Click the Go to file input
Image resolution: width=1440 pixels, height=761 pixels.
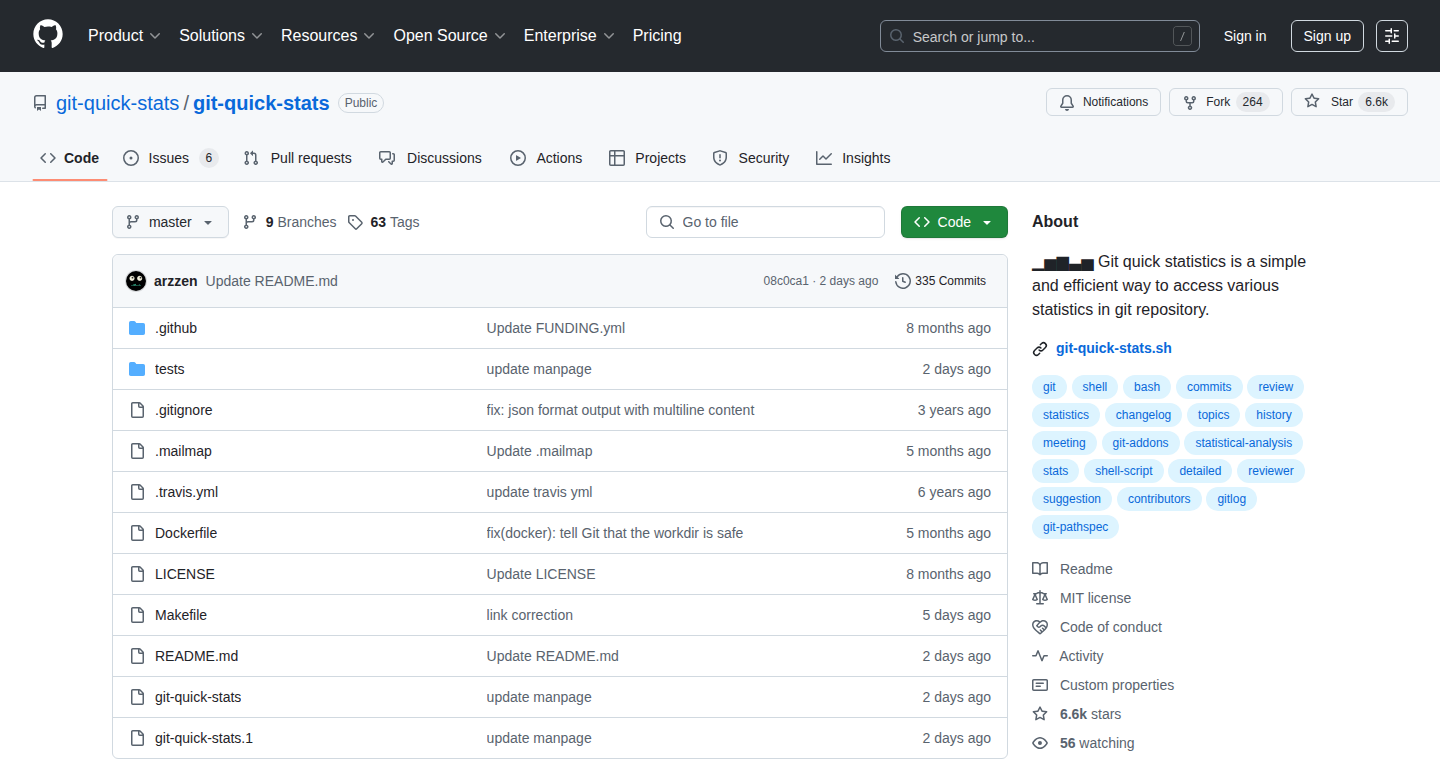tap(765, 222)
